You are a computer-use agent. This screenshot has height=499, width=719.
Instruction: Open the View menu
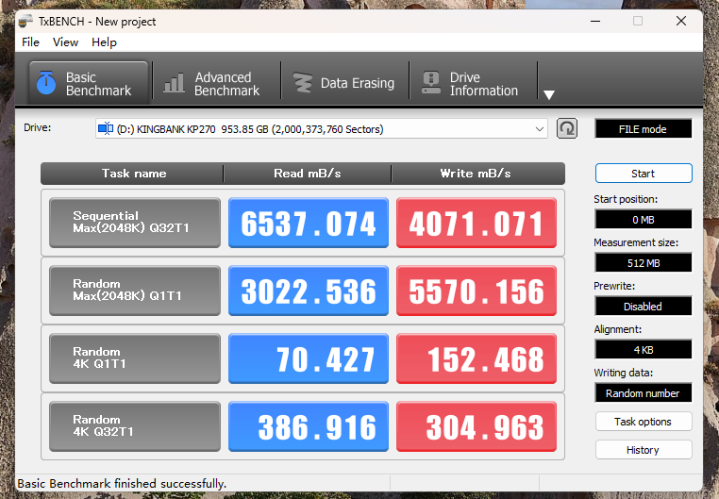pyautogui.click(x=66, y=42)
